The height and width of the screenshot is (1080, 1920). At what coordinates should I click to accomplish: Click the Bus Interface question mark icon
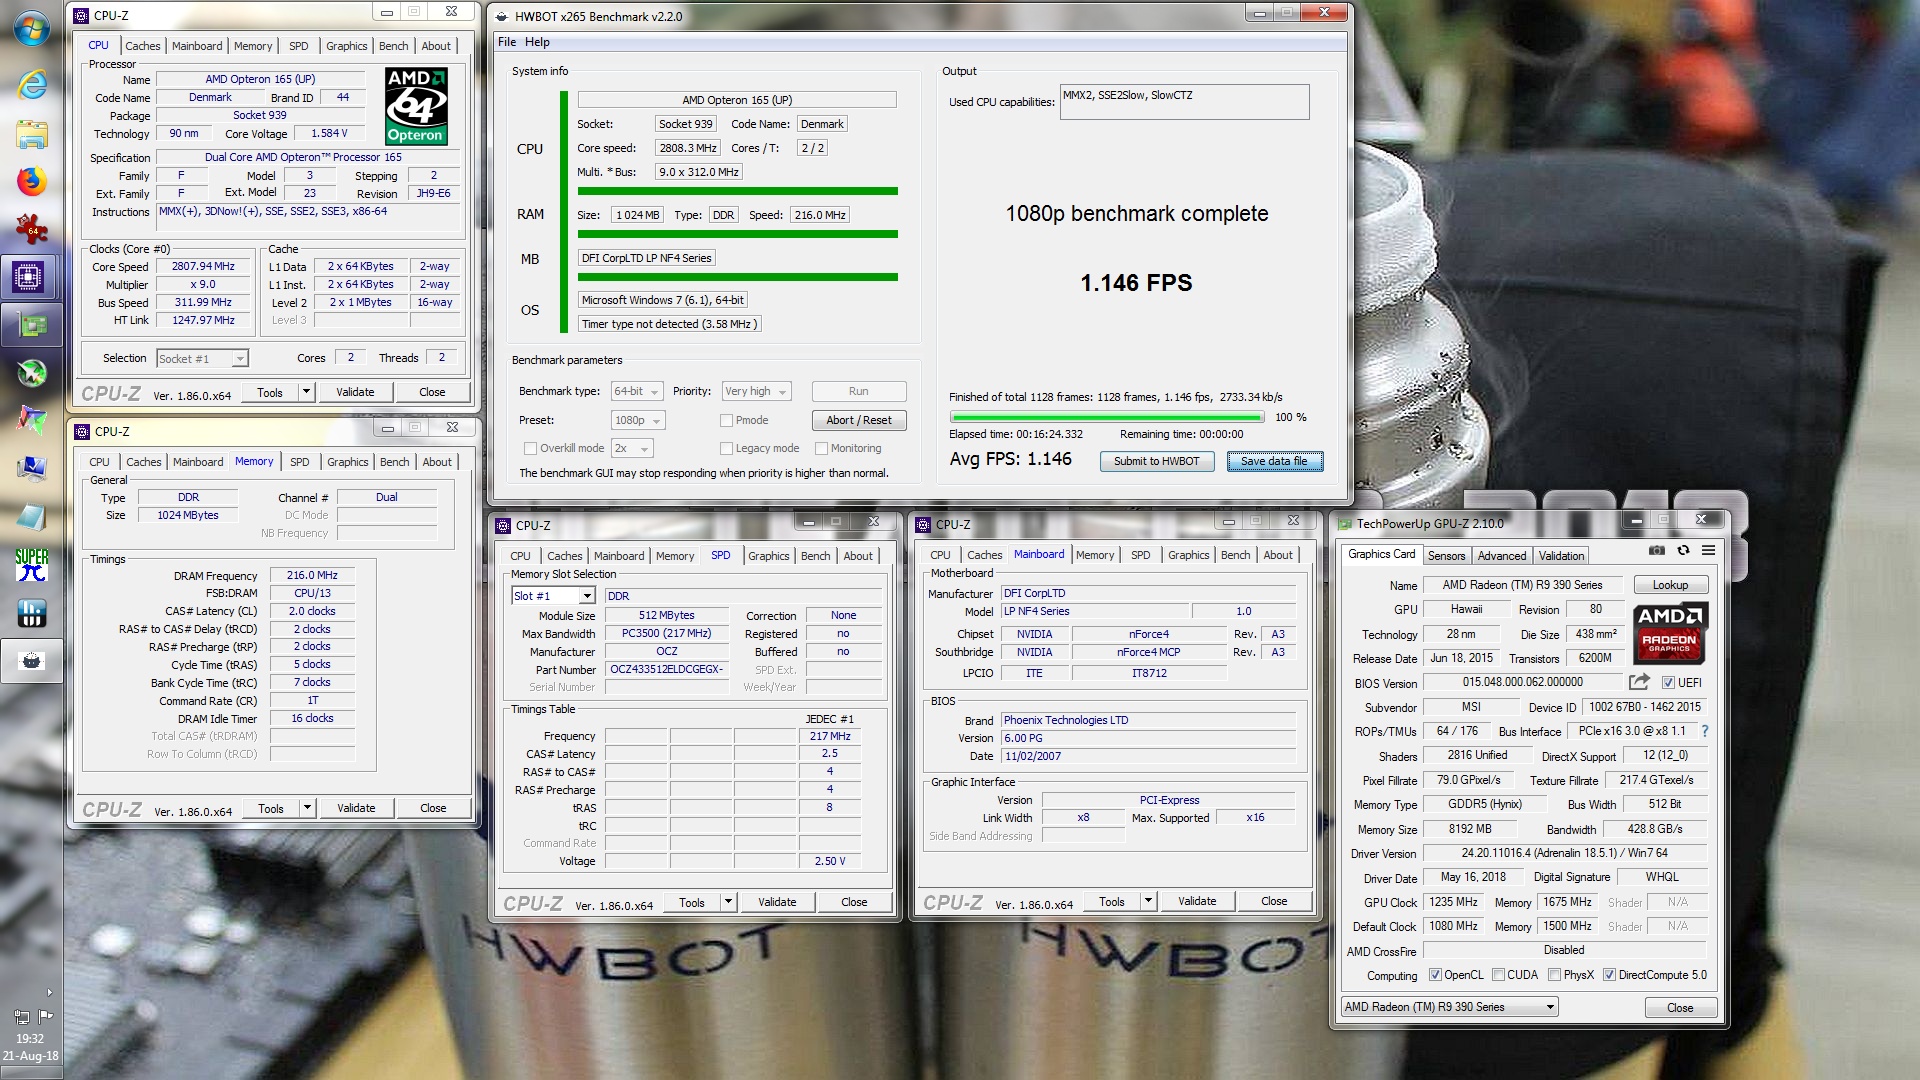(x=1705, y=731)
